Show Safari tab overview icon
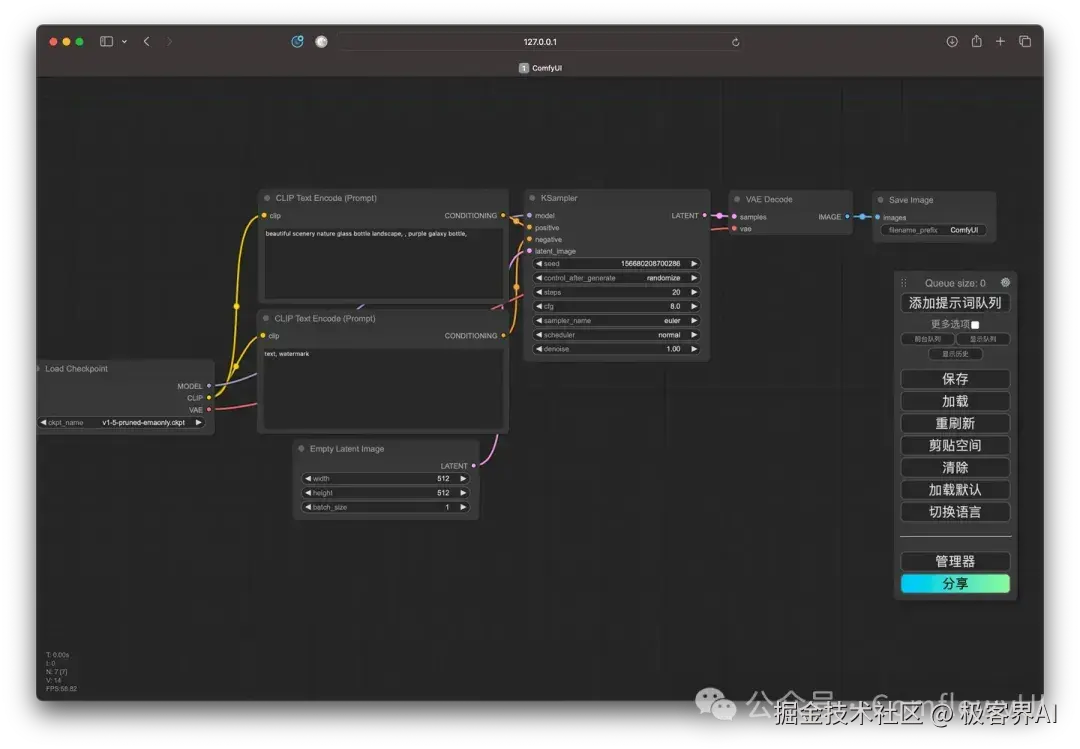Viewport: 1080px width, 749px height. 1025,41
